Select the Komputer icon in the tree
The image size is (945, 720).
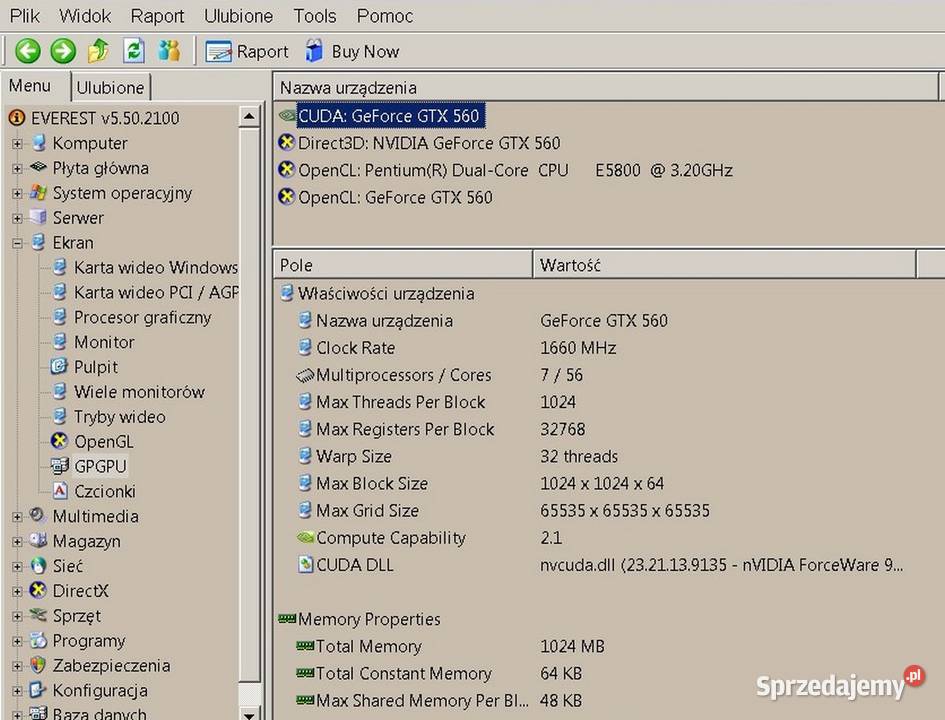(39, 143)
